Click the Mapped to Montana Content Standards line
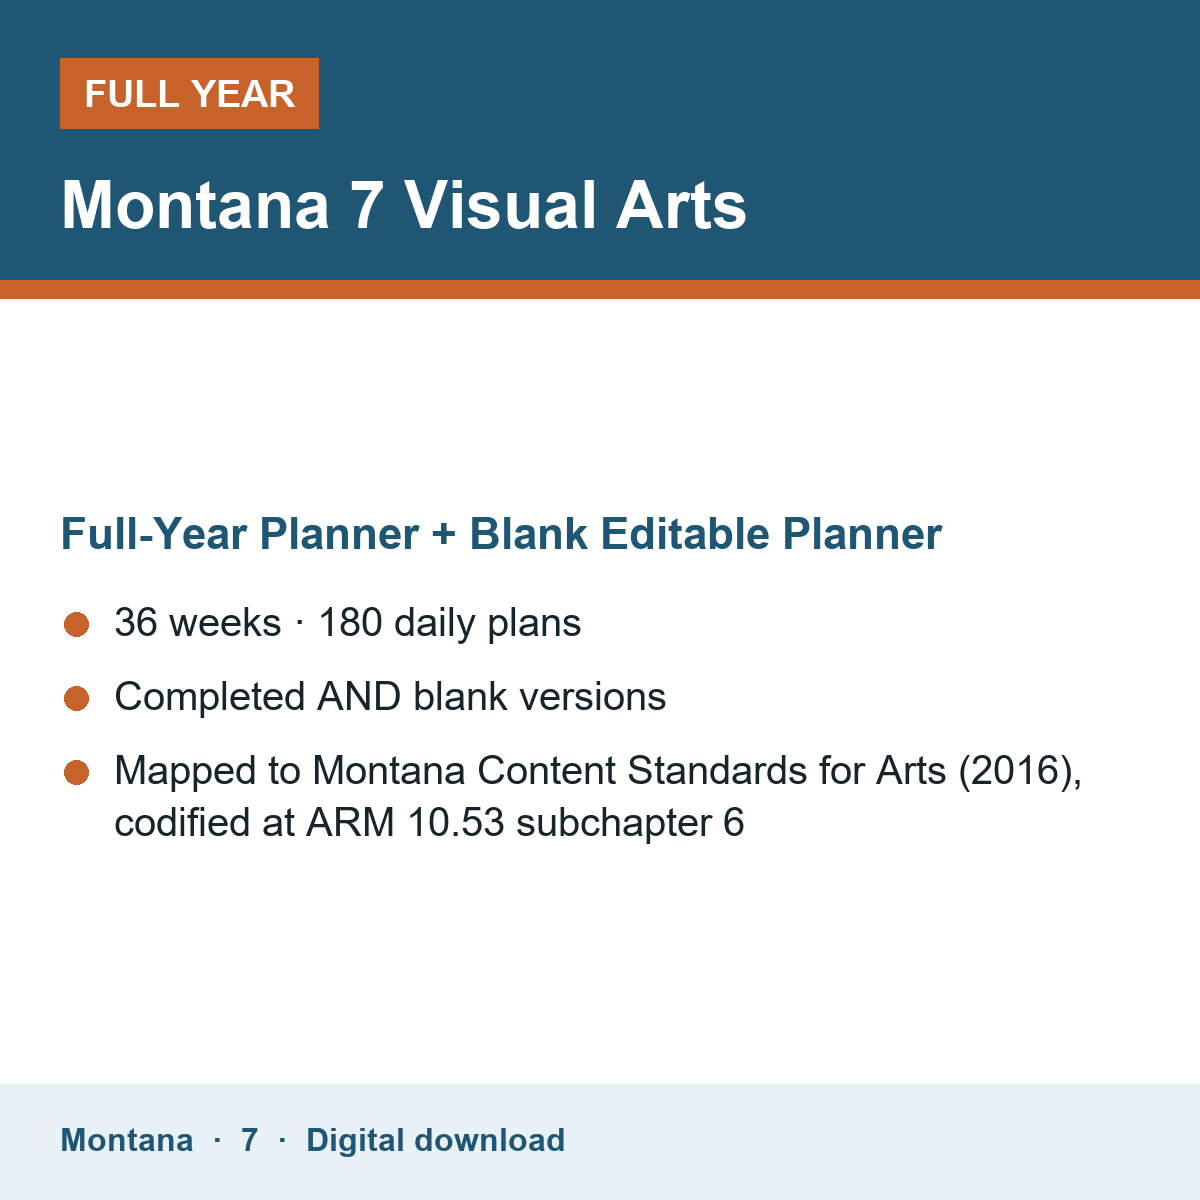This screenshot has width=1200, height=1200. click(598, 771)
